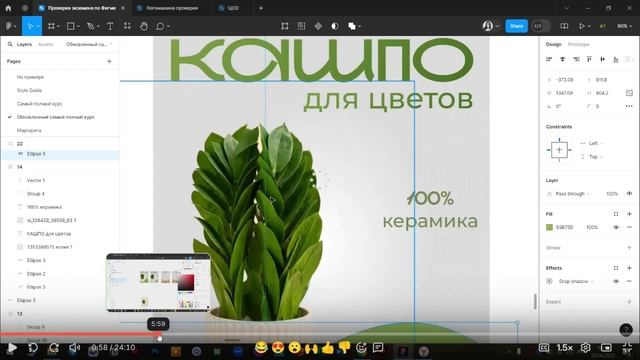Screen dimensions: 640x360
Task: Open Drop shadow effect type dropdown
Action: (x=576, y=281)
